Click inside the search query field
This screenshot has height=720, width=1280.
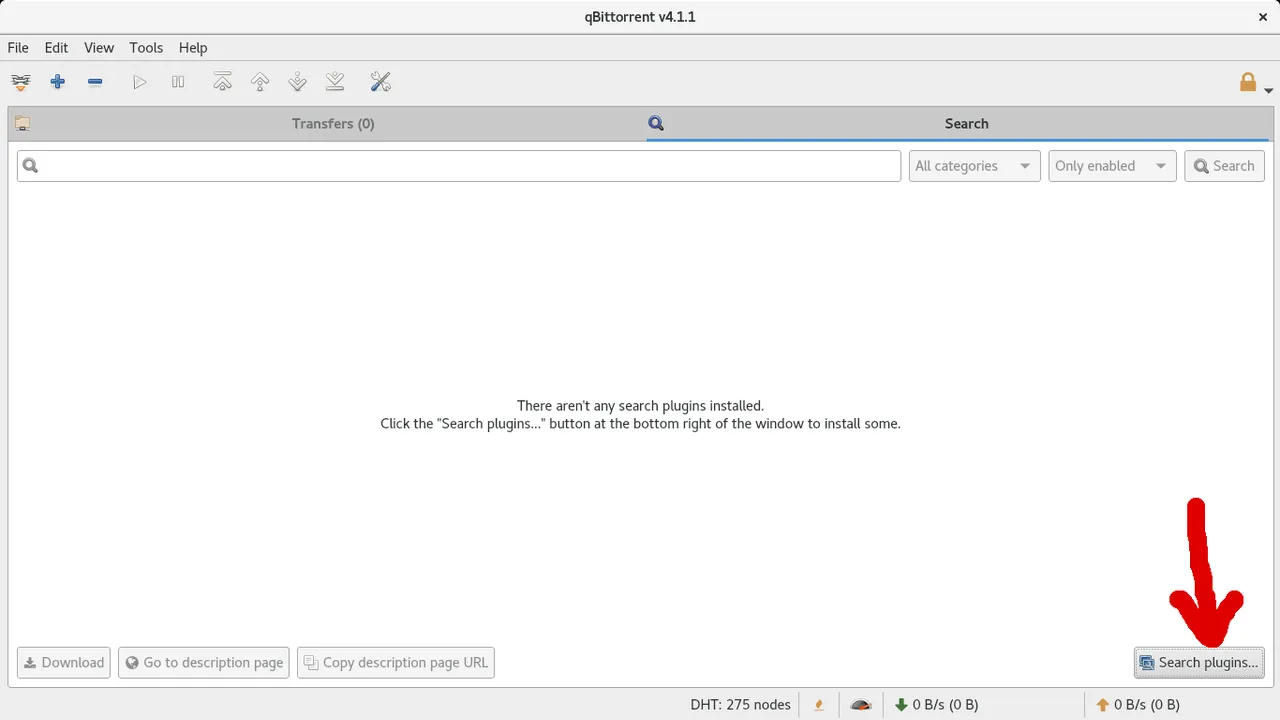(x=458, y=165)
